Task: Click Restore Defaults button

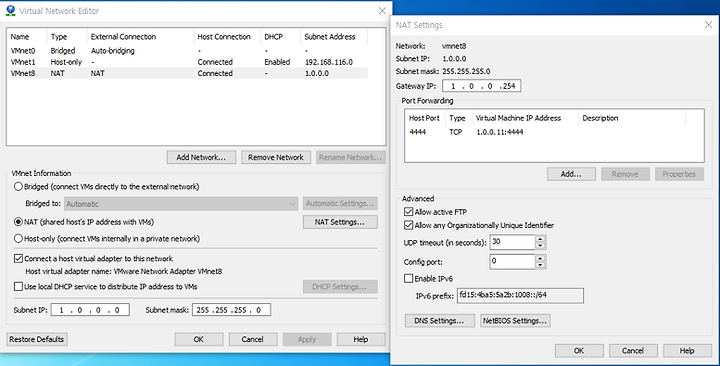Action: (x=37, y=339)
